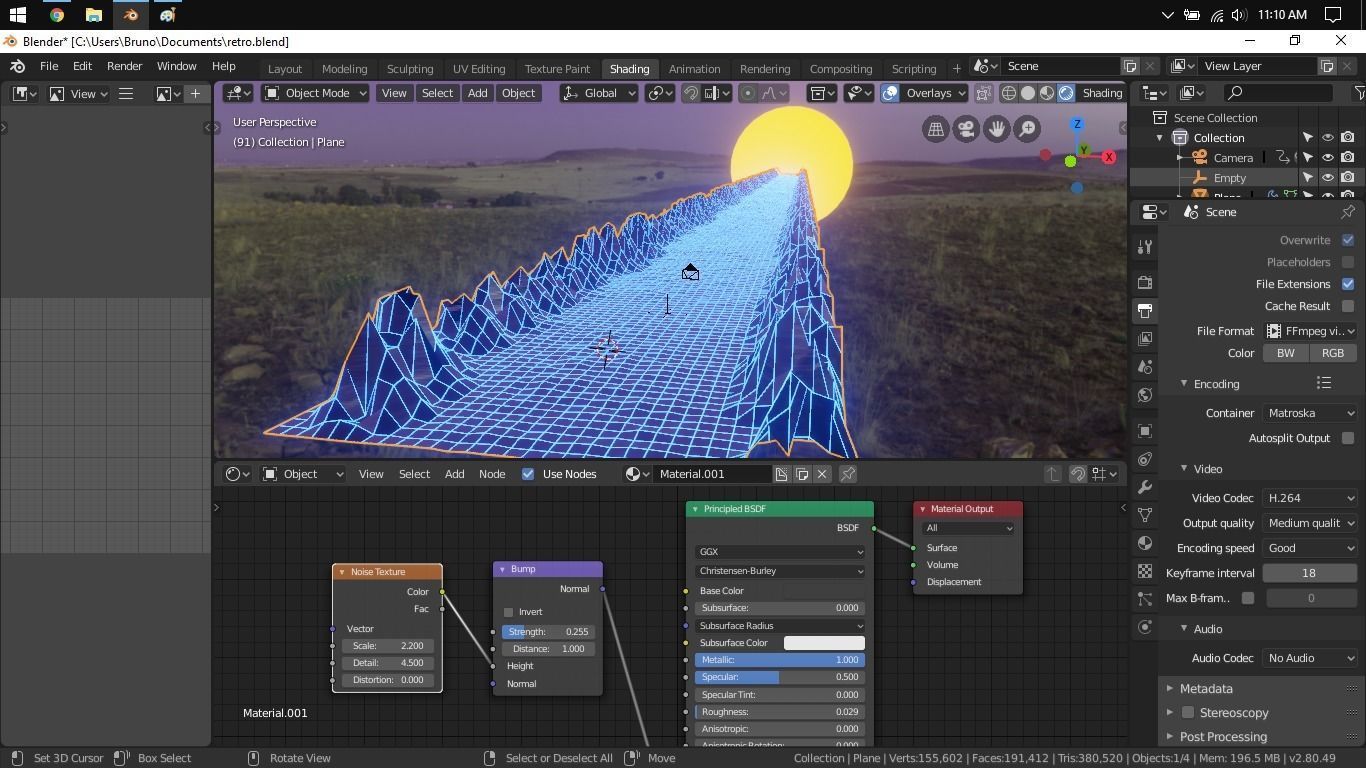Open the File Format dropdown

pyautogui.click(x=1310, y=331)
